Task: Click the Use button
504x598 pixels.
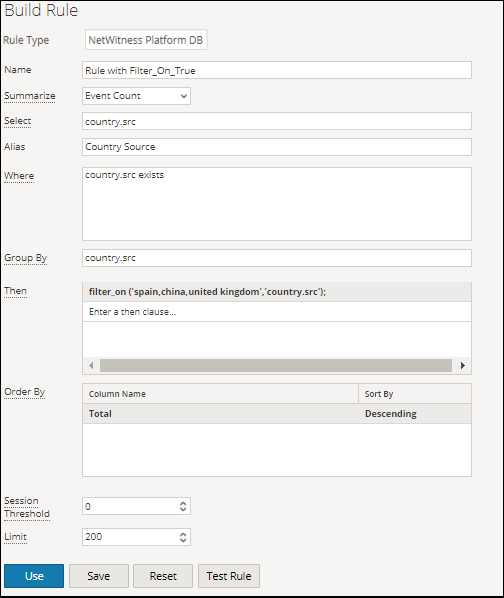Action: [34, 576]
